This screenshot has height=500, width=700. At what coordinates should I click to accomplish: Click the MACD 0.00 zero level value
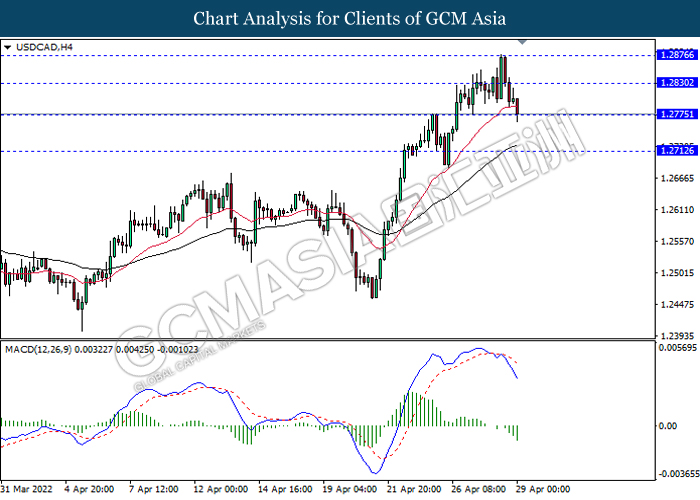click(x=668, y=426)
